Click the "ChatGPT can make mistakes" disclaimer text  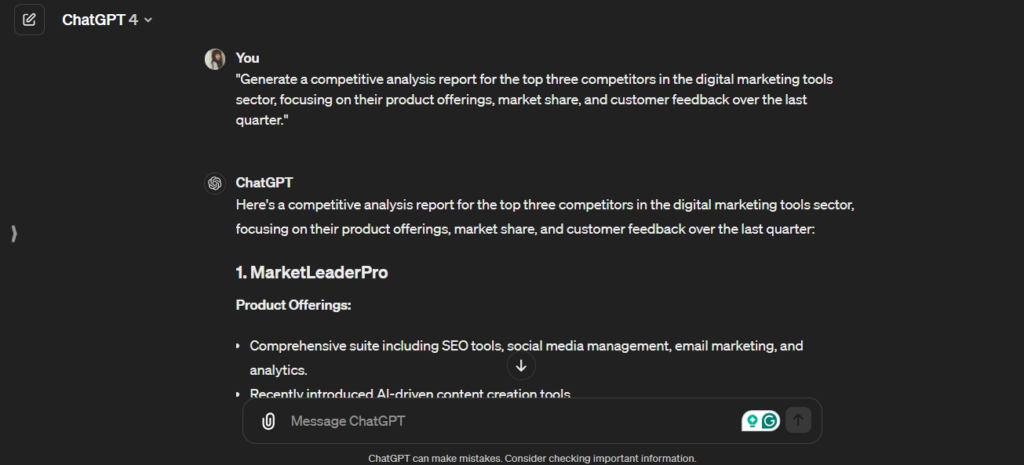click(531, 458)
